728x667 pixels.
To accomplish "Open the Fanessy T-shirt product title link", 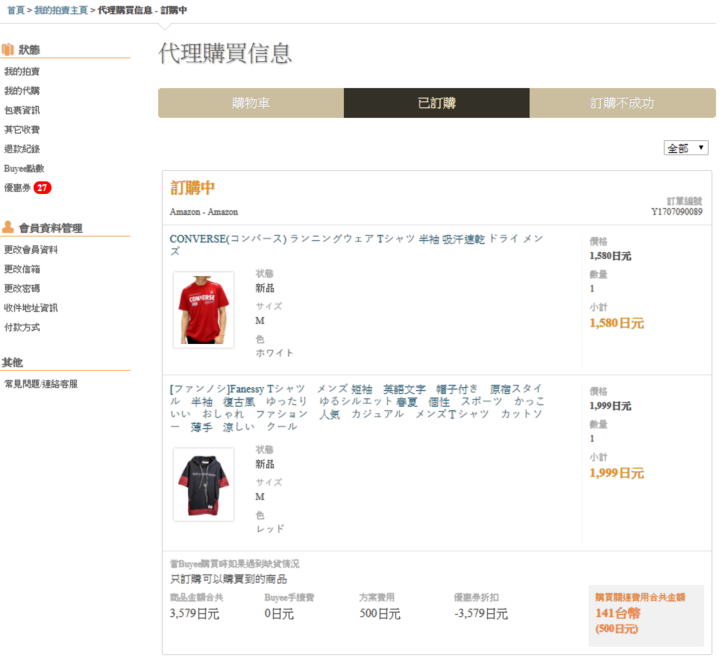I will tap(357, 407).
